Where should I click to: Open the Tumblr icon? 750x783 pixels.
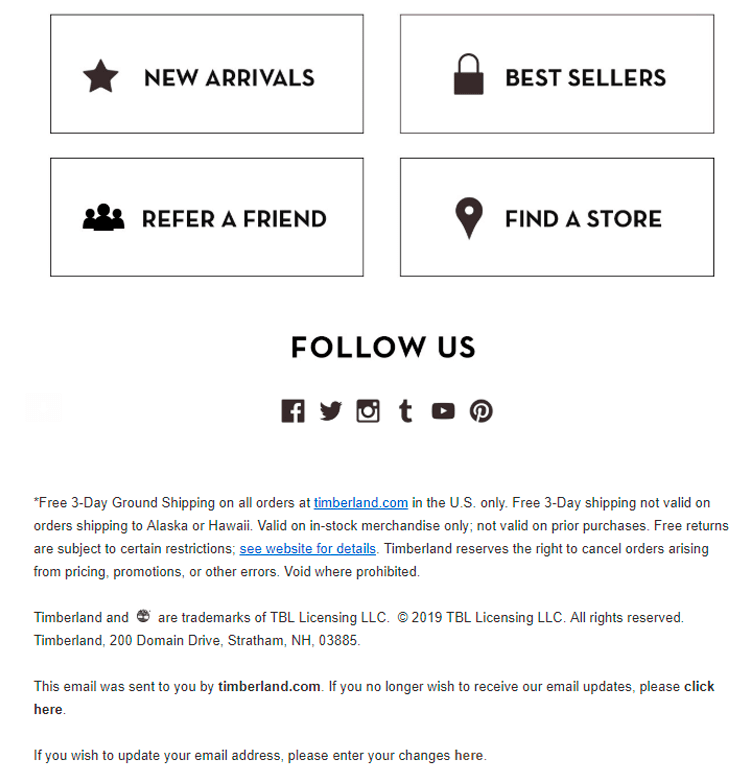pyautogui.click(x=405, y=411)
